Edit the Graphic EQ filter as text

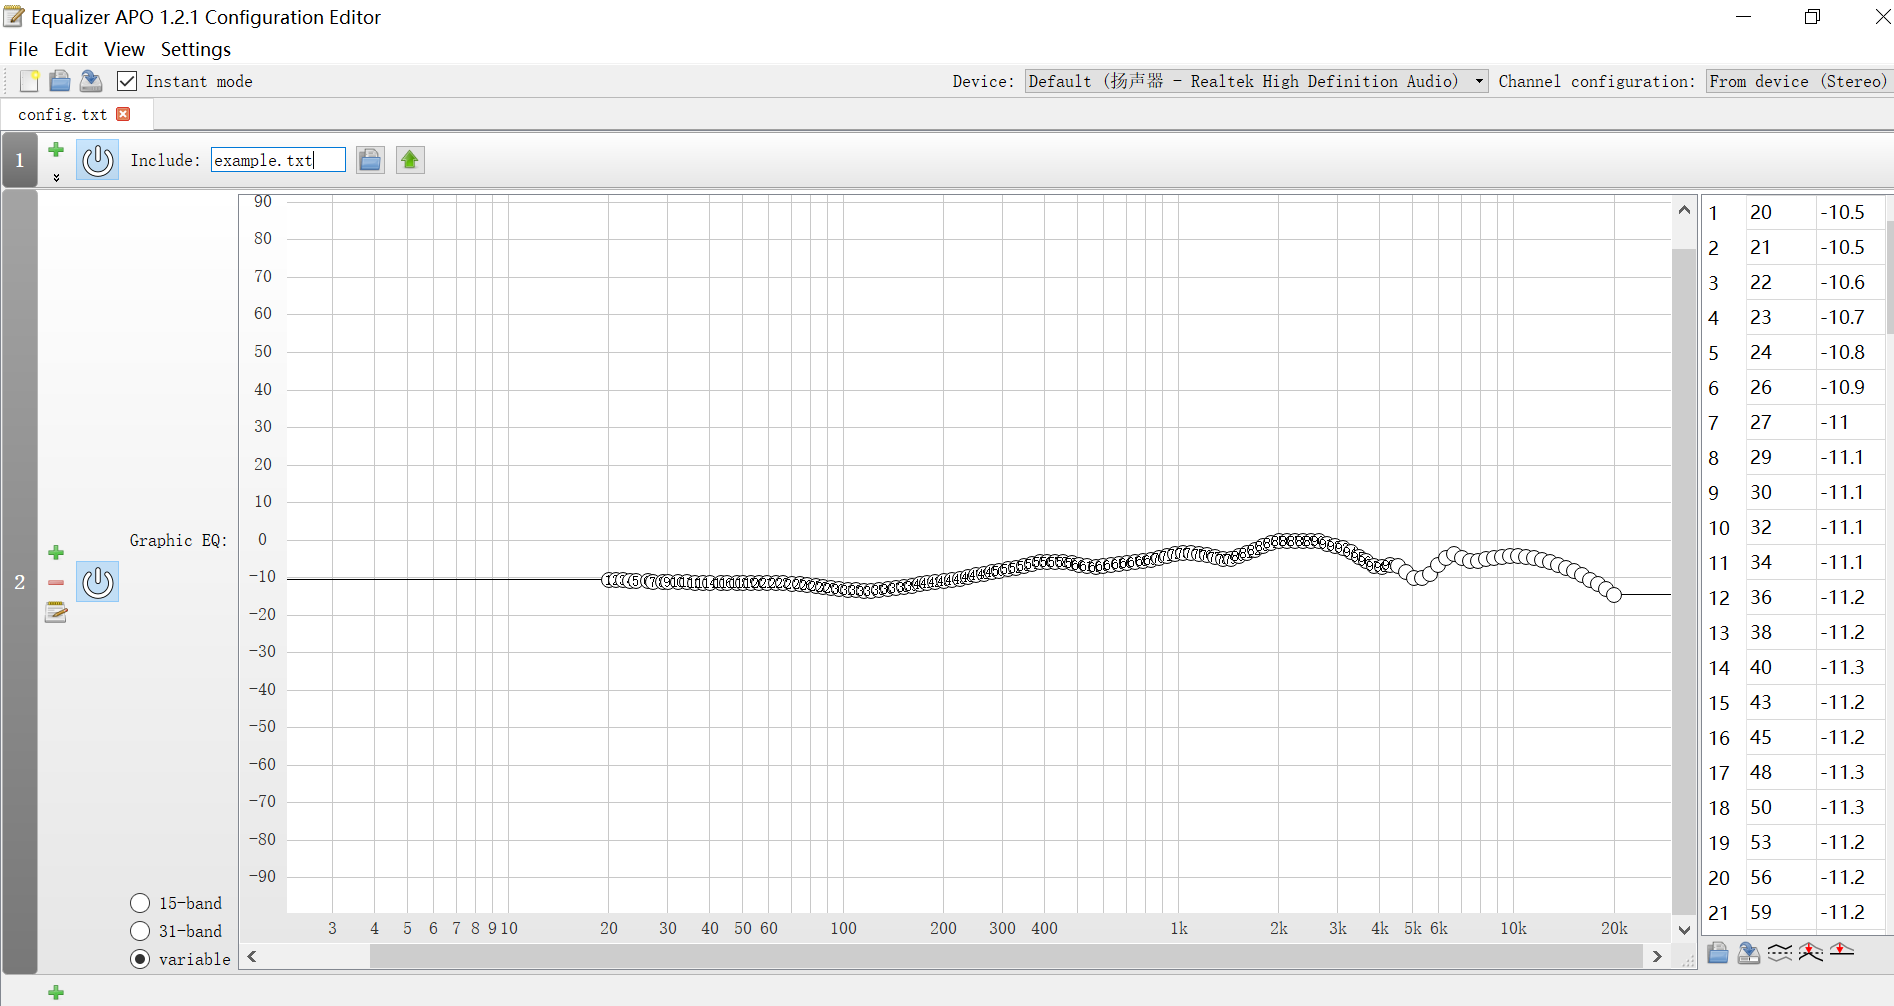point(56,612)
